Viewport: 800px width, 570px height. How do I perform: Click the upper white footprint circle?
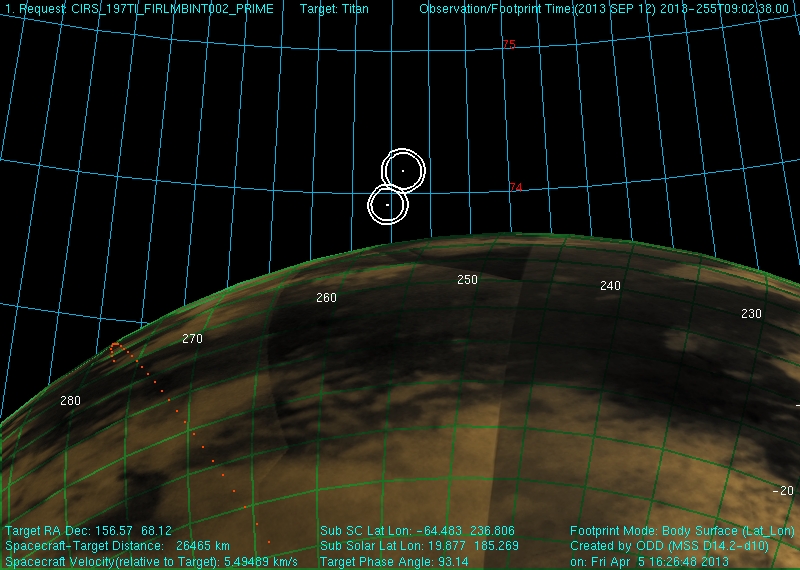click(x=403, y=170)
